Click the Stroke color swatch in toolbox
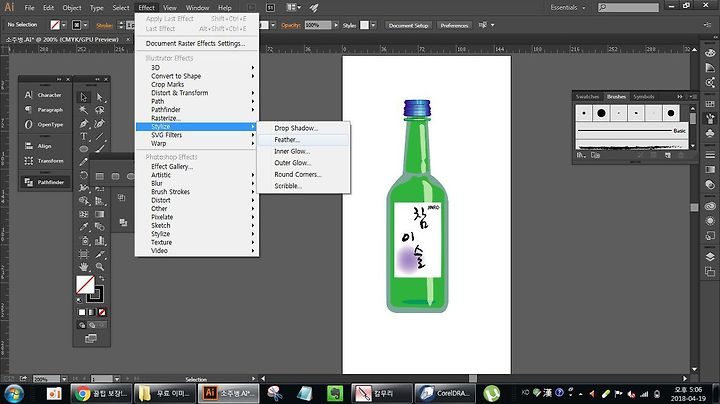Image resolution: width=720 pixels, height=404 pixels. [96, 295]
